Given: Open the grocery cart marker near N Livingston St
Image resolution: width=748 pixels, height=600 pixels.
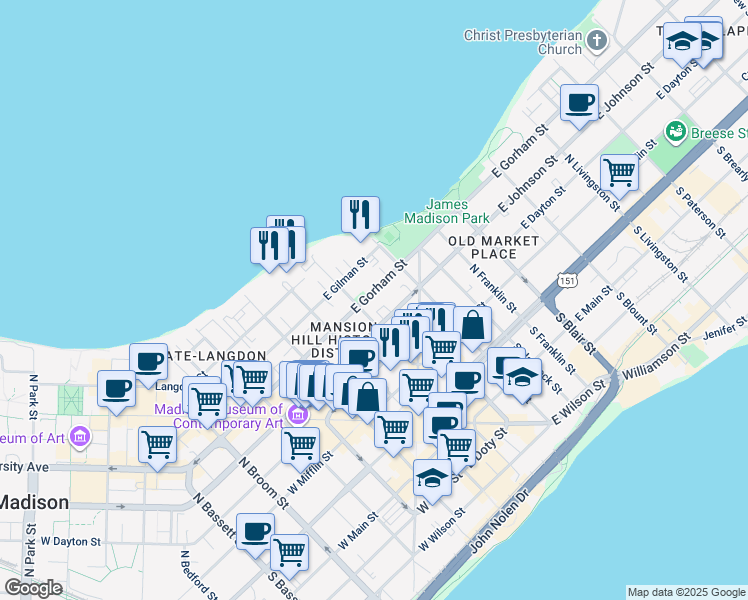Looking at the screenshot, I should 620,172.
